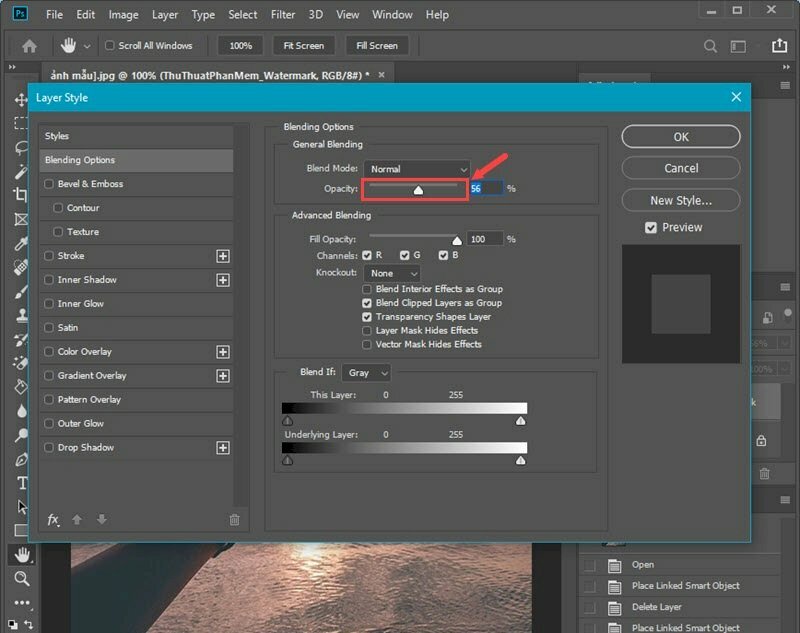Click the Home icon in options bar
The image size is (800, 633).
29,46
